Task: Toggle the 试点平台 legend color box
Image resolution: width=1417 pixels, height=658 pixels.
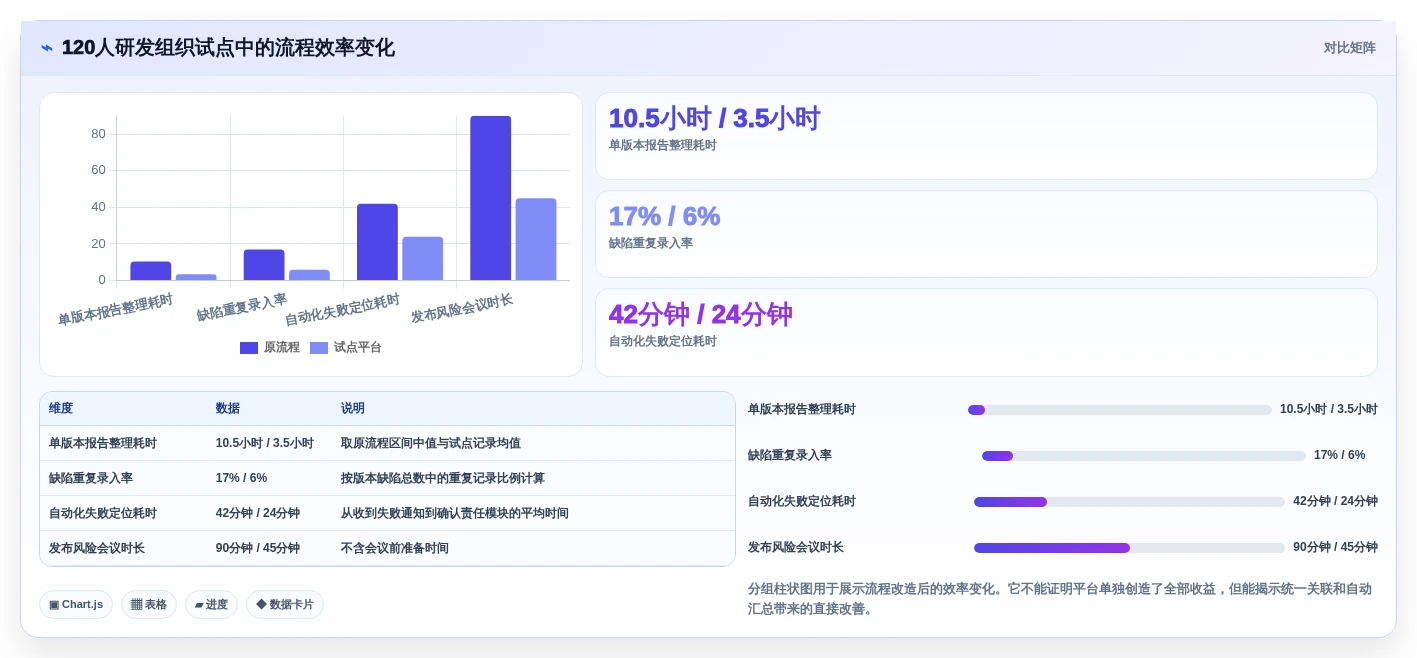Action: [x=319, y=348]
